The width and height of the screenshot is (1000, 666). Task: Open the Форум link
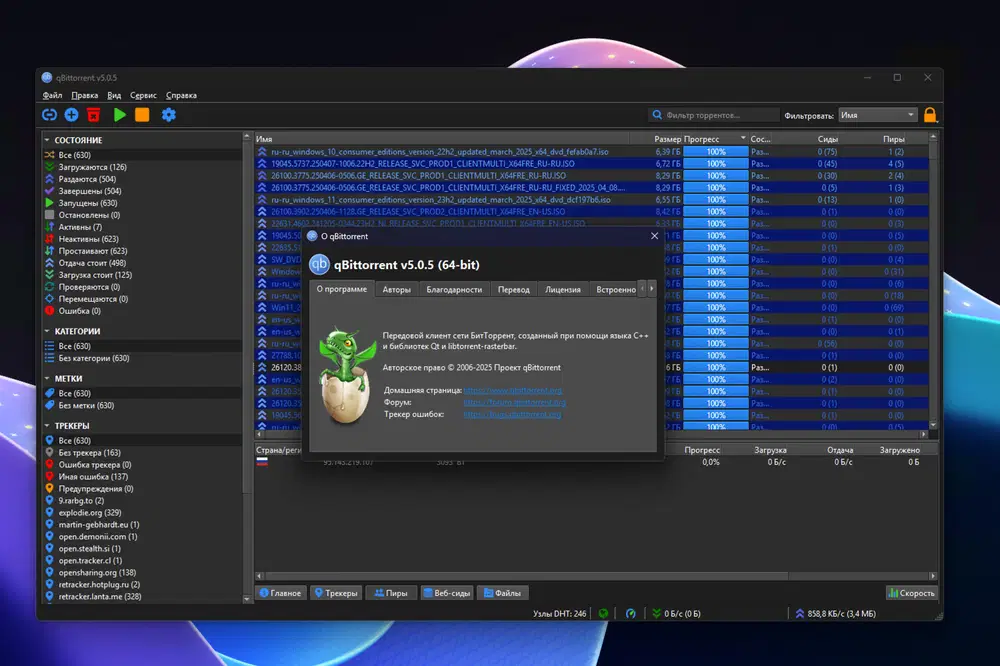pos(515,403)
